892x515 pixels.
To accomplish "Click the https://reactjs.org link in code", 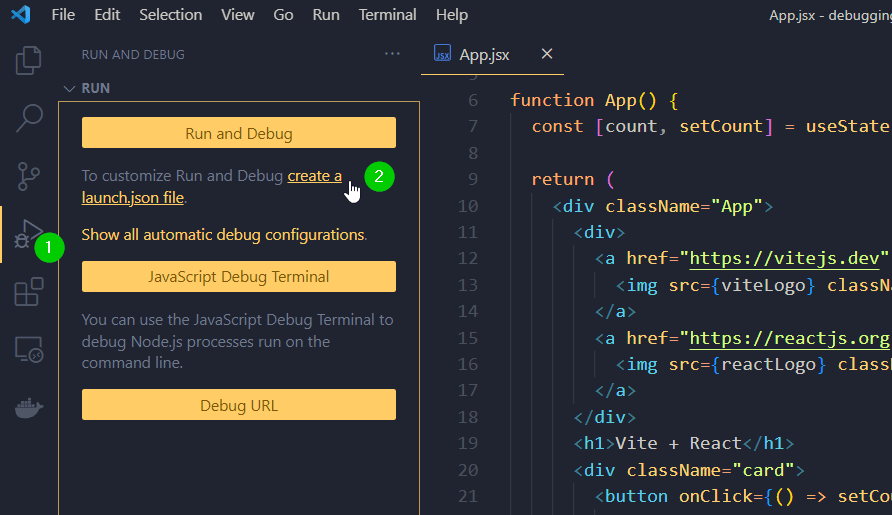I will (x=790, y=339).
